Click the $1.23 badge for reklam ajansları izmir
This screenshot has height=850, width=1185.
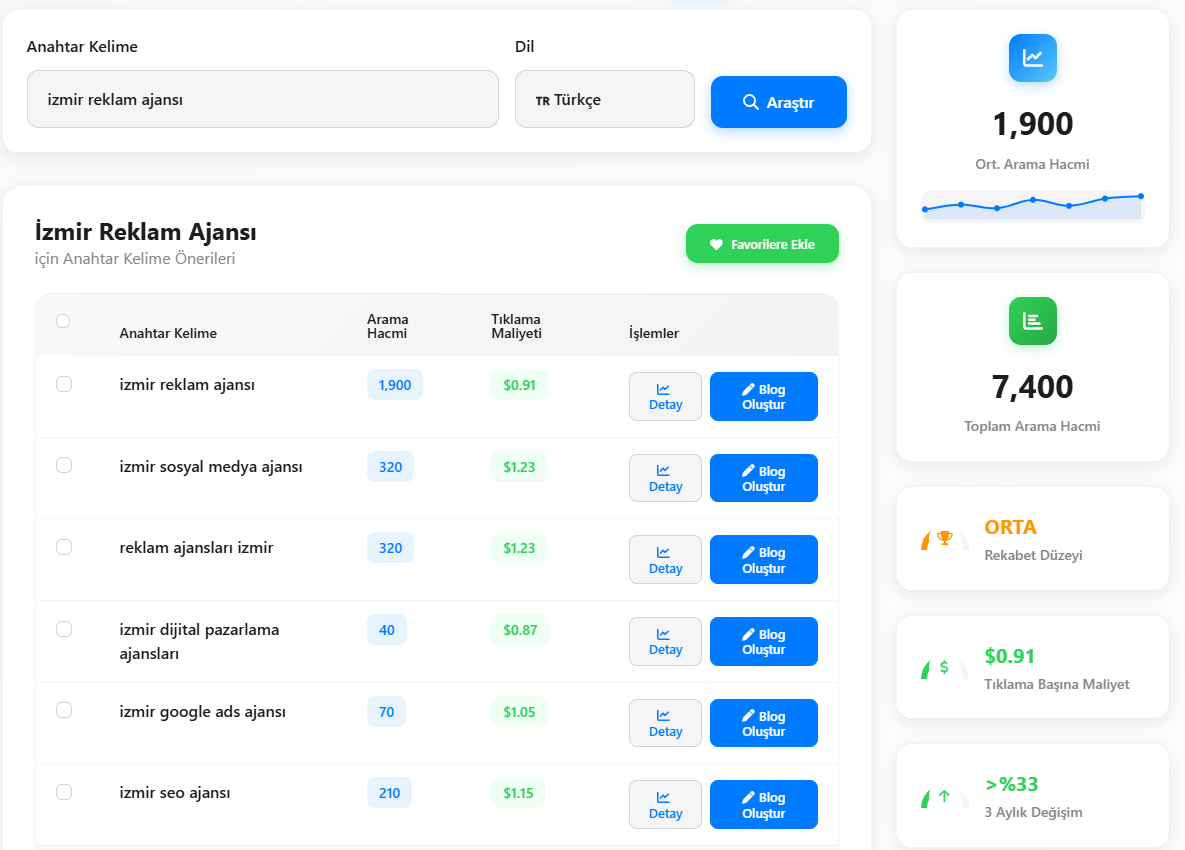click(x=519, y=548)
